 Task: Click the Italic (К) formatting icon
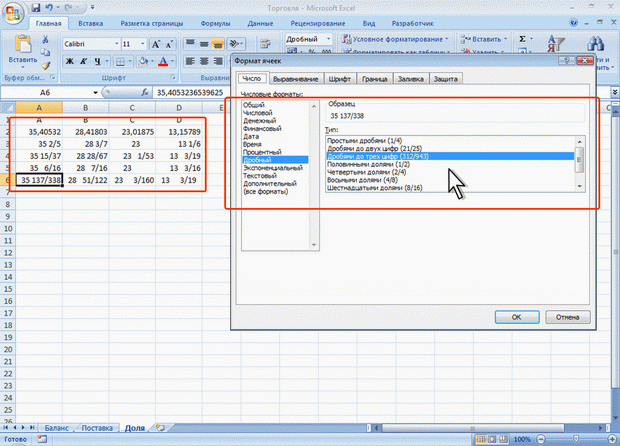[84, 61]
